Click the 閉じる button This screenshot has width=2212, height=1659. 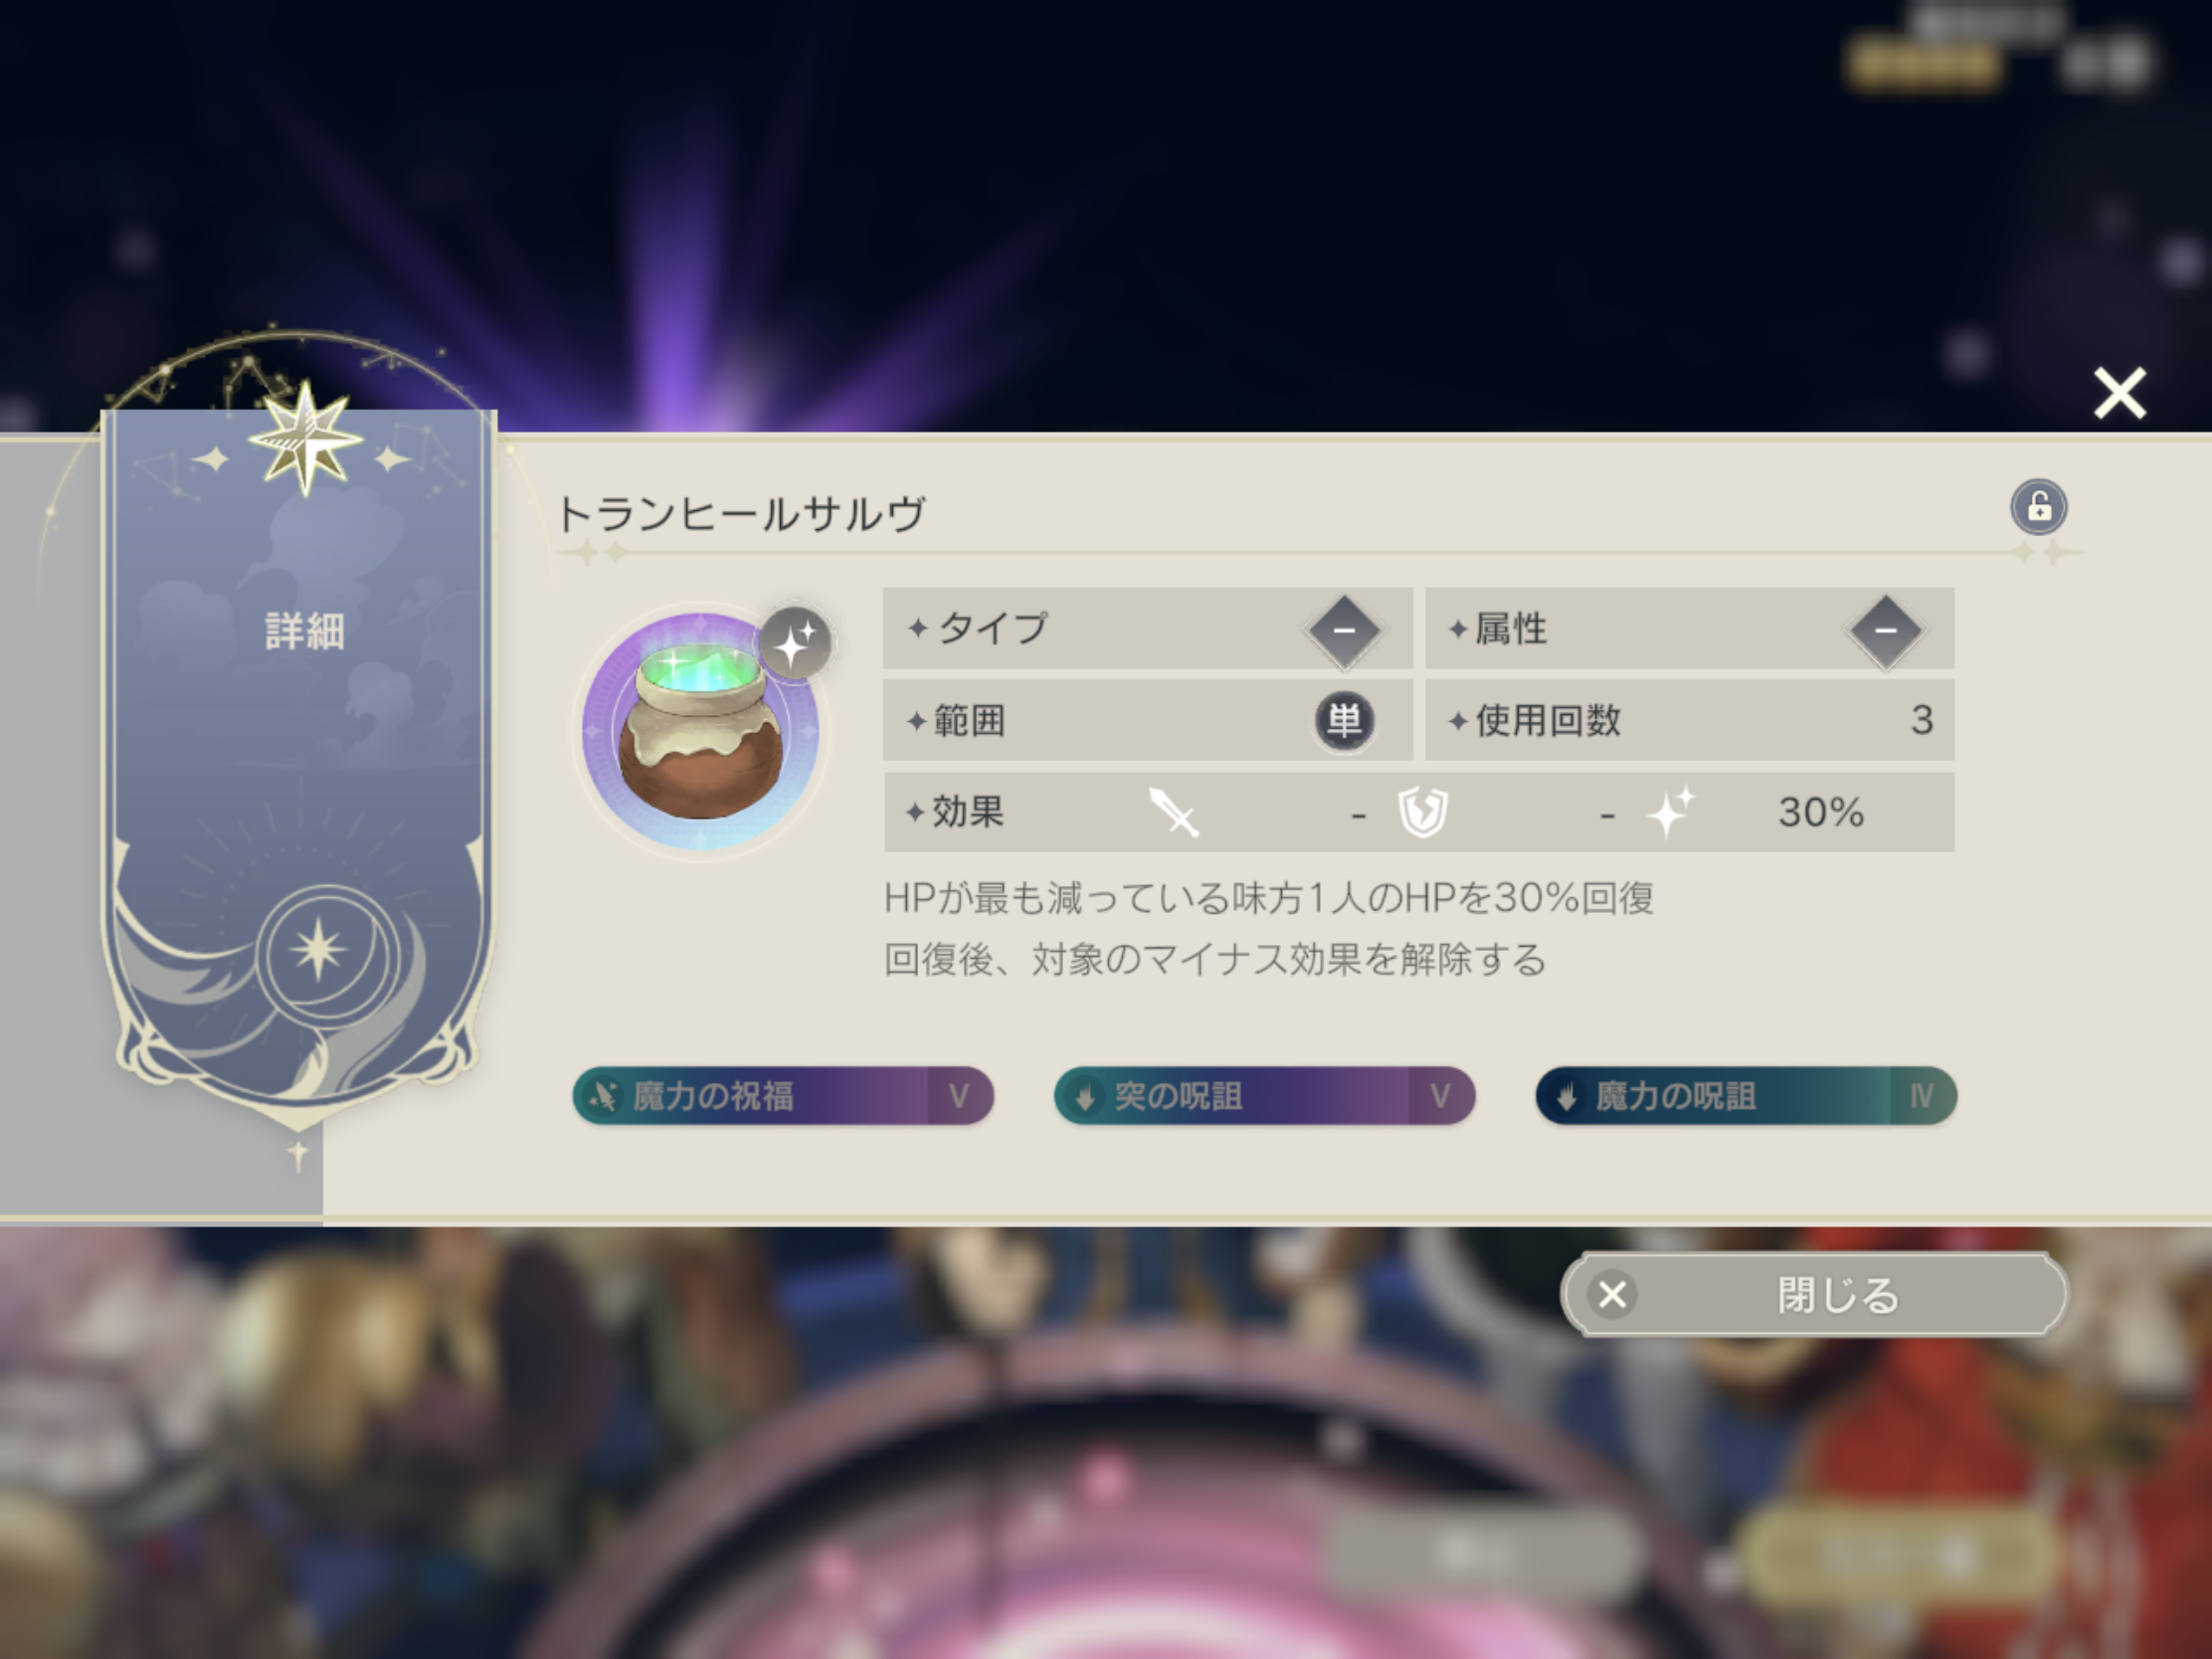pyautogui.click(x=1814, y=1295)
